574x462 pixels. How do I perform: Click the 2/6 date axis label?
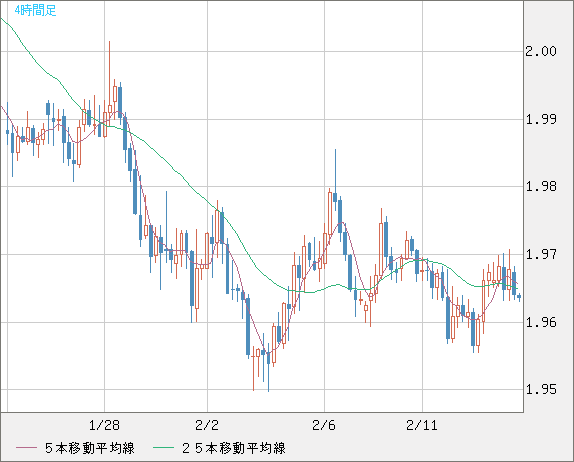tap(324, 425)
